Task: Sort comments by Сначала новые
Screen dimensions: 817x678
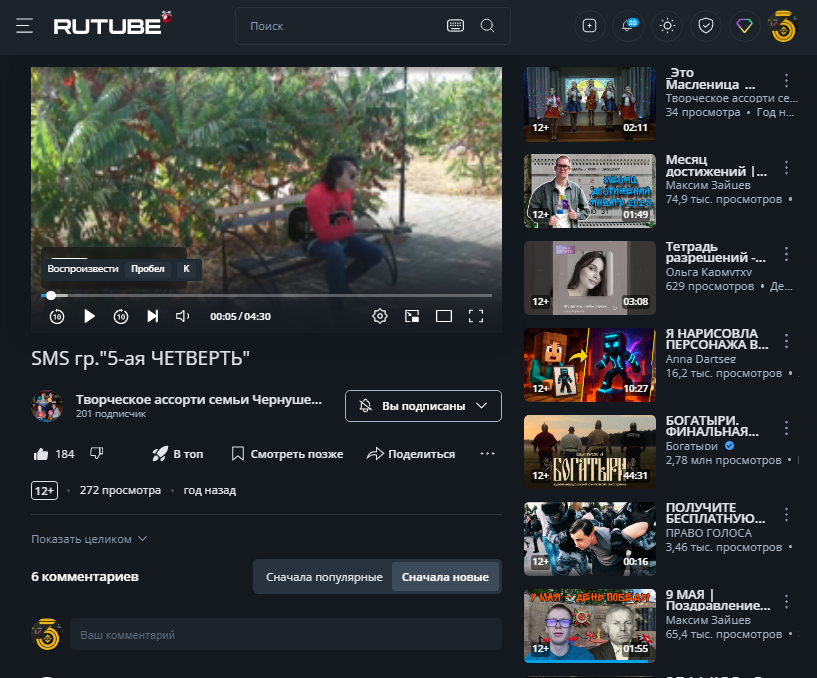Action: [445, 577]
